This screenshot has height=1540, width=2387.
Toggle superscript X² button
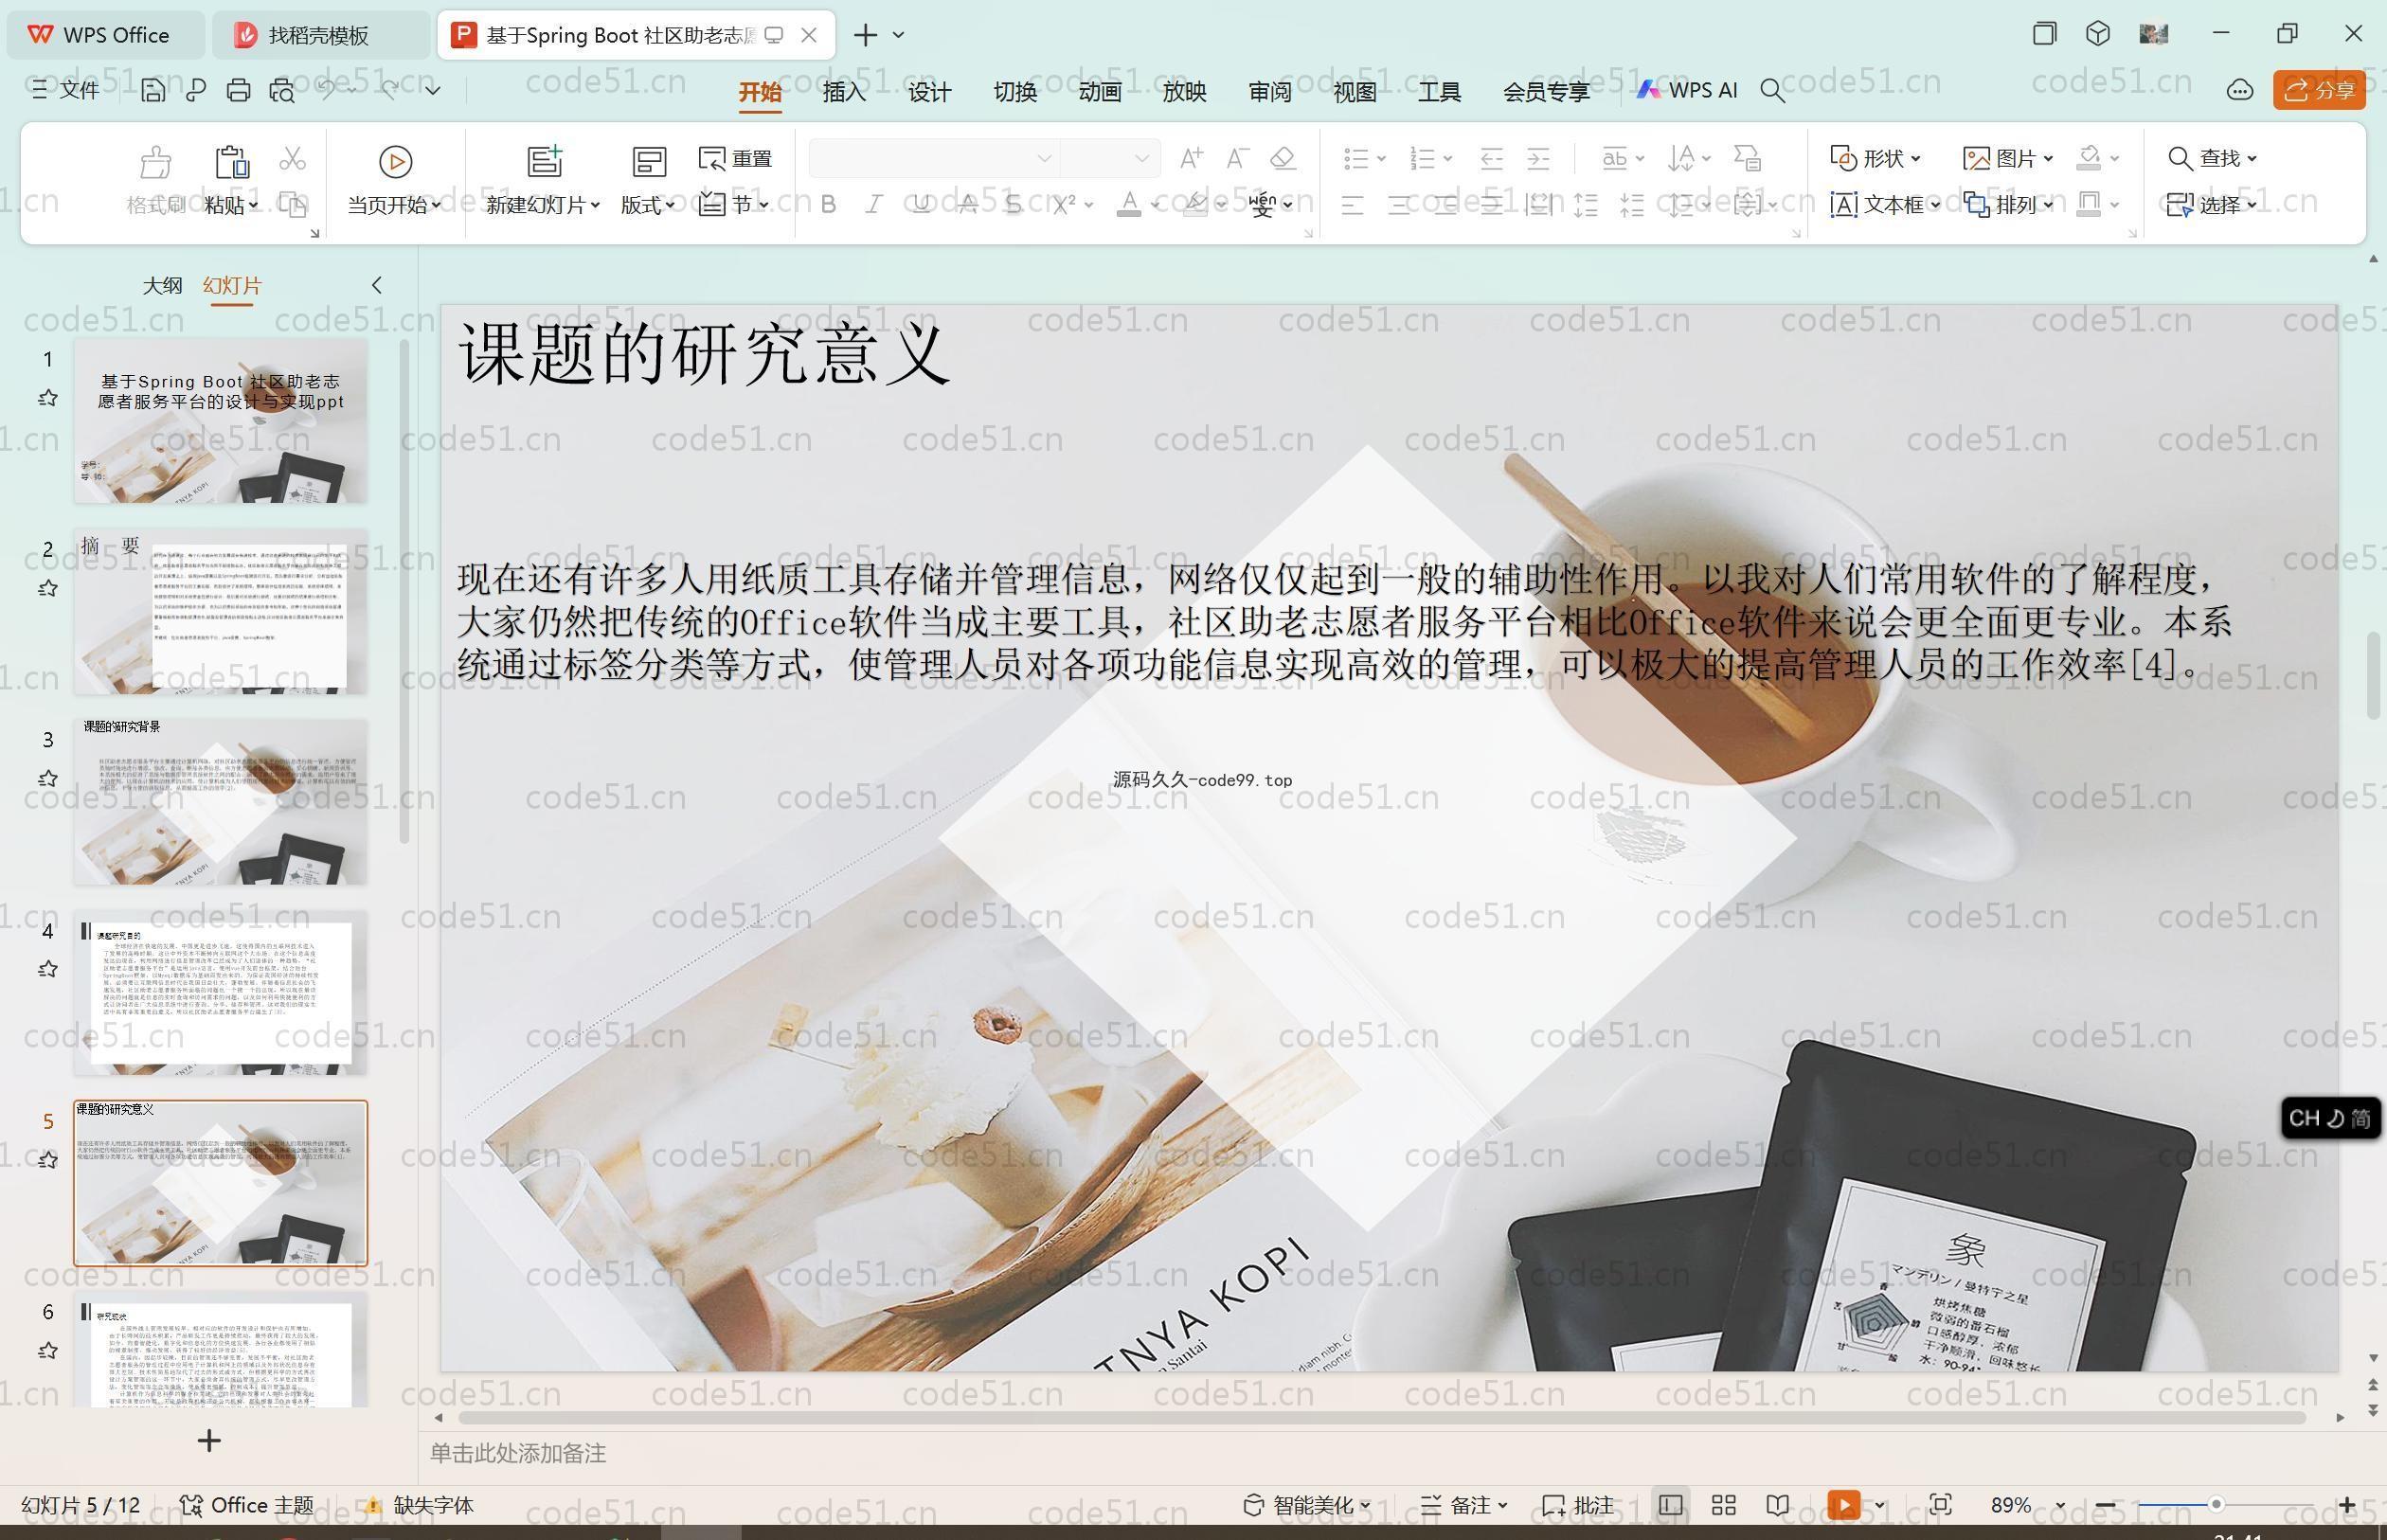click(x=1064, y=204)
